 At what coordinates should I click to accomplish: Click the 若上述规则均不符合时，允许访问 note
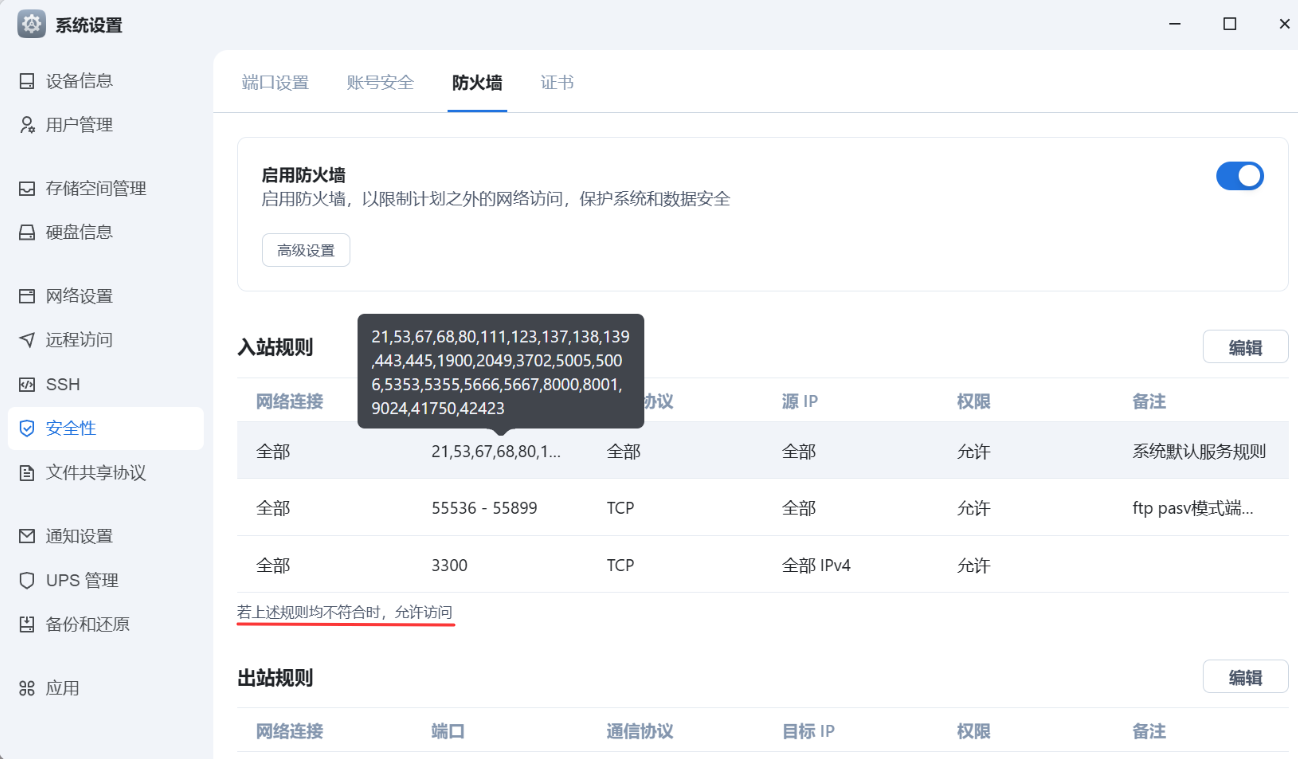click(345, 612)
